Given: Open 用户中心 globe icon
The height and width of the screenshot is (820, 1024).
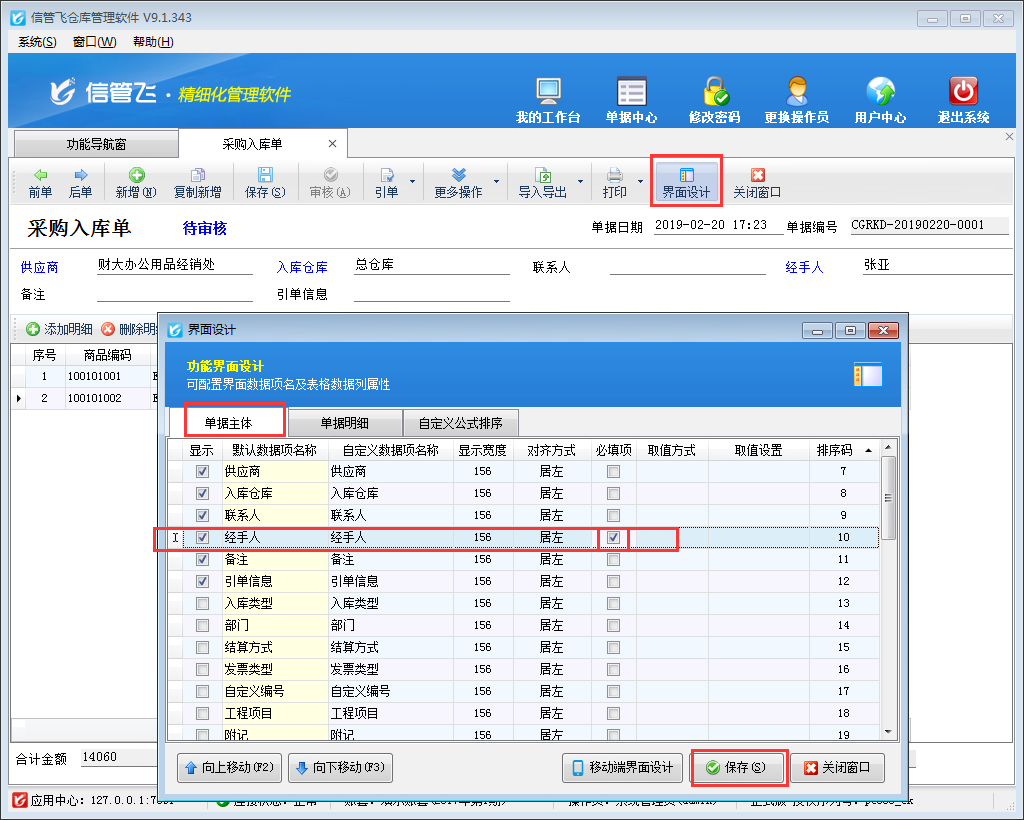Looking at the screenshot, I should pos(880,100).
